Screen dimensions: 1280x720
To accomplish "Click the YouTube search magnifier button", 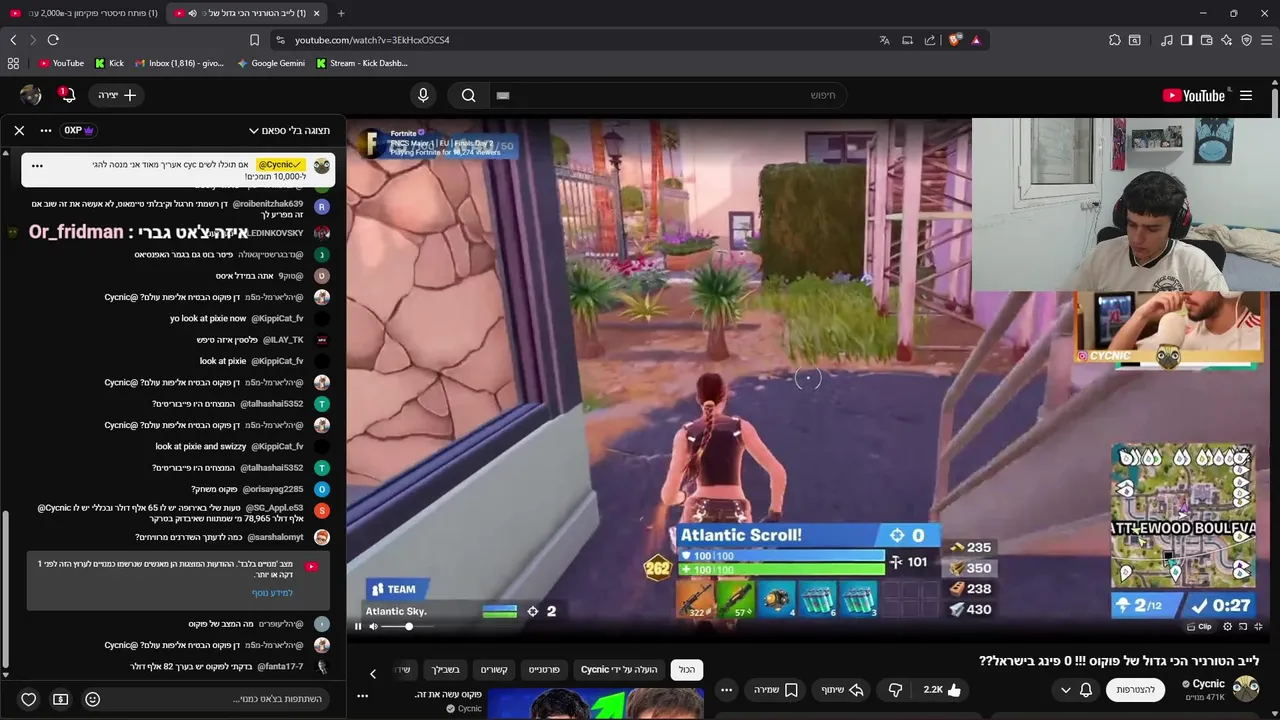I will tap(468, 95).
